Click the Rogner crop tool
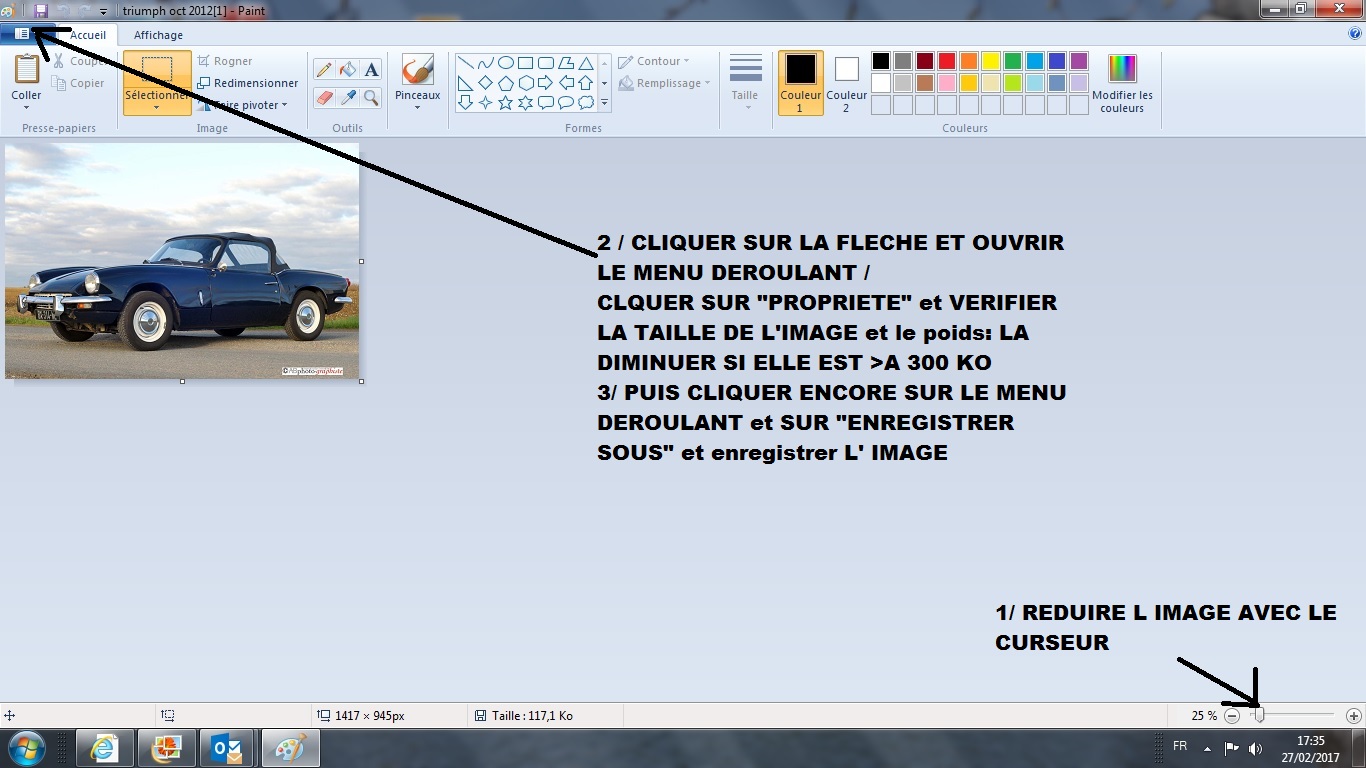Viewport: 1366px width, 768px height. point(225,61)
